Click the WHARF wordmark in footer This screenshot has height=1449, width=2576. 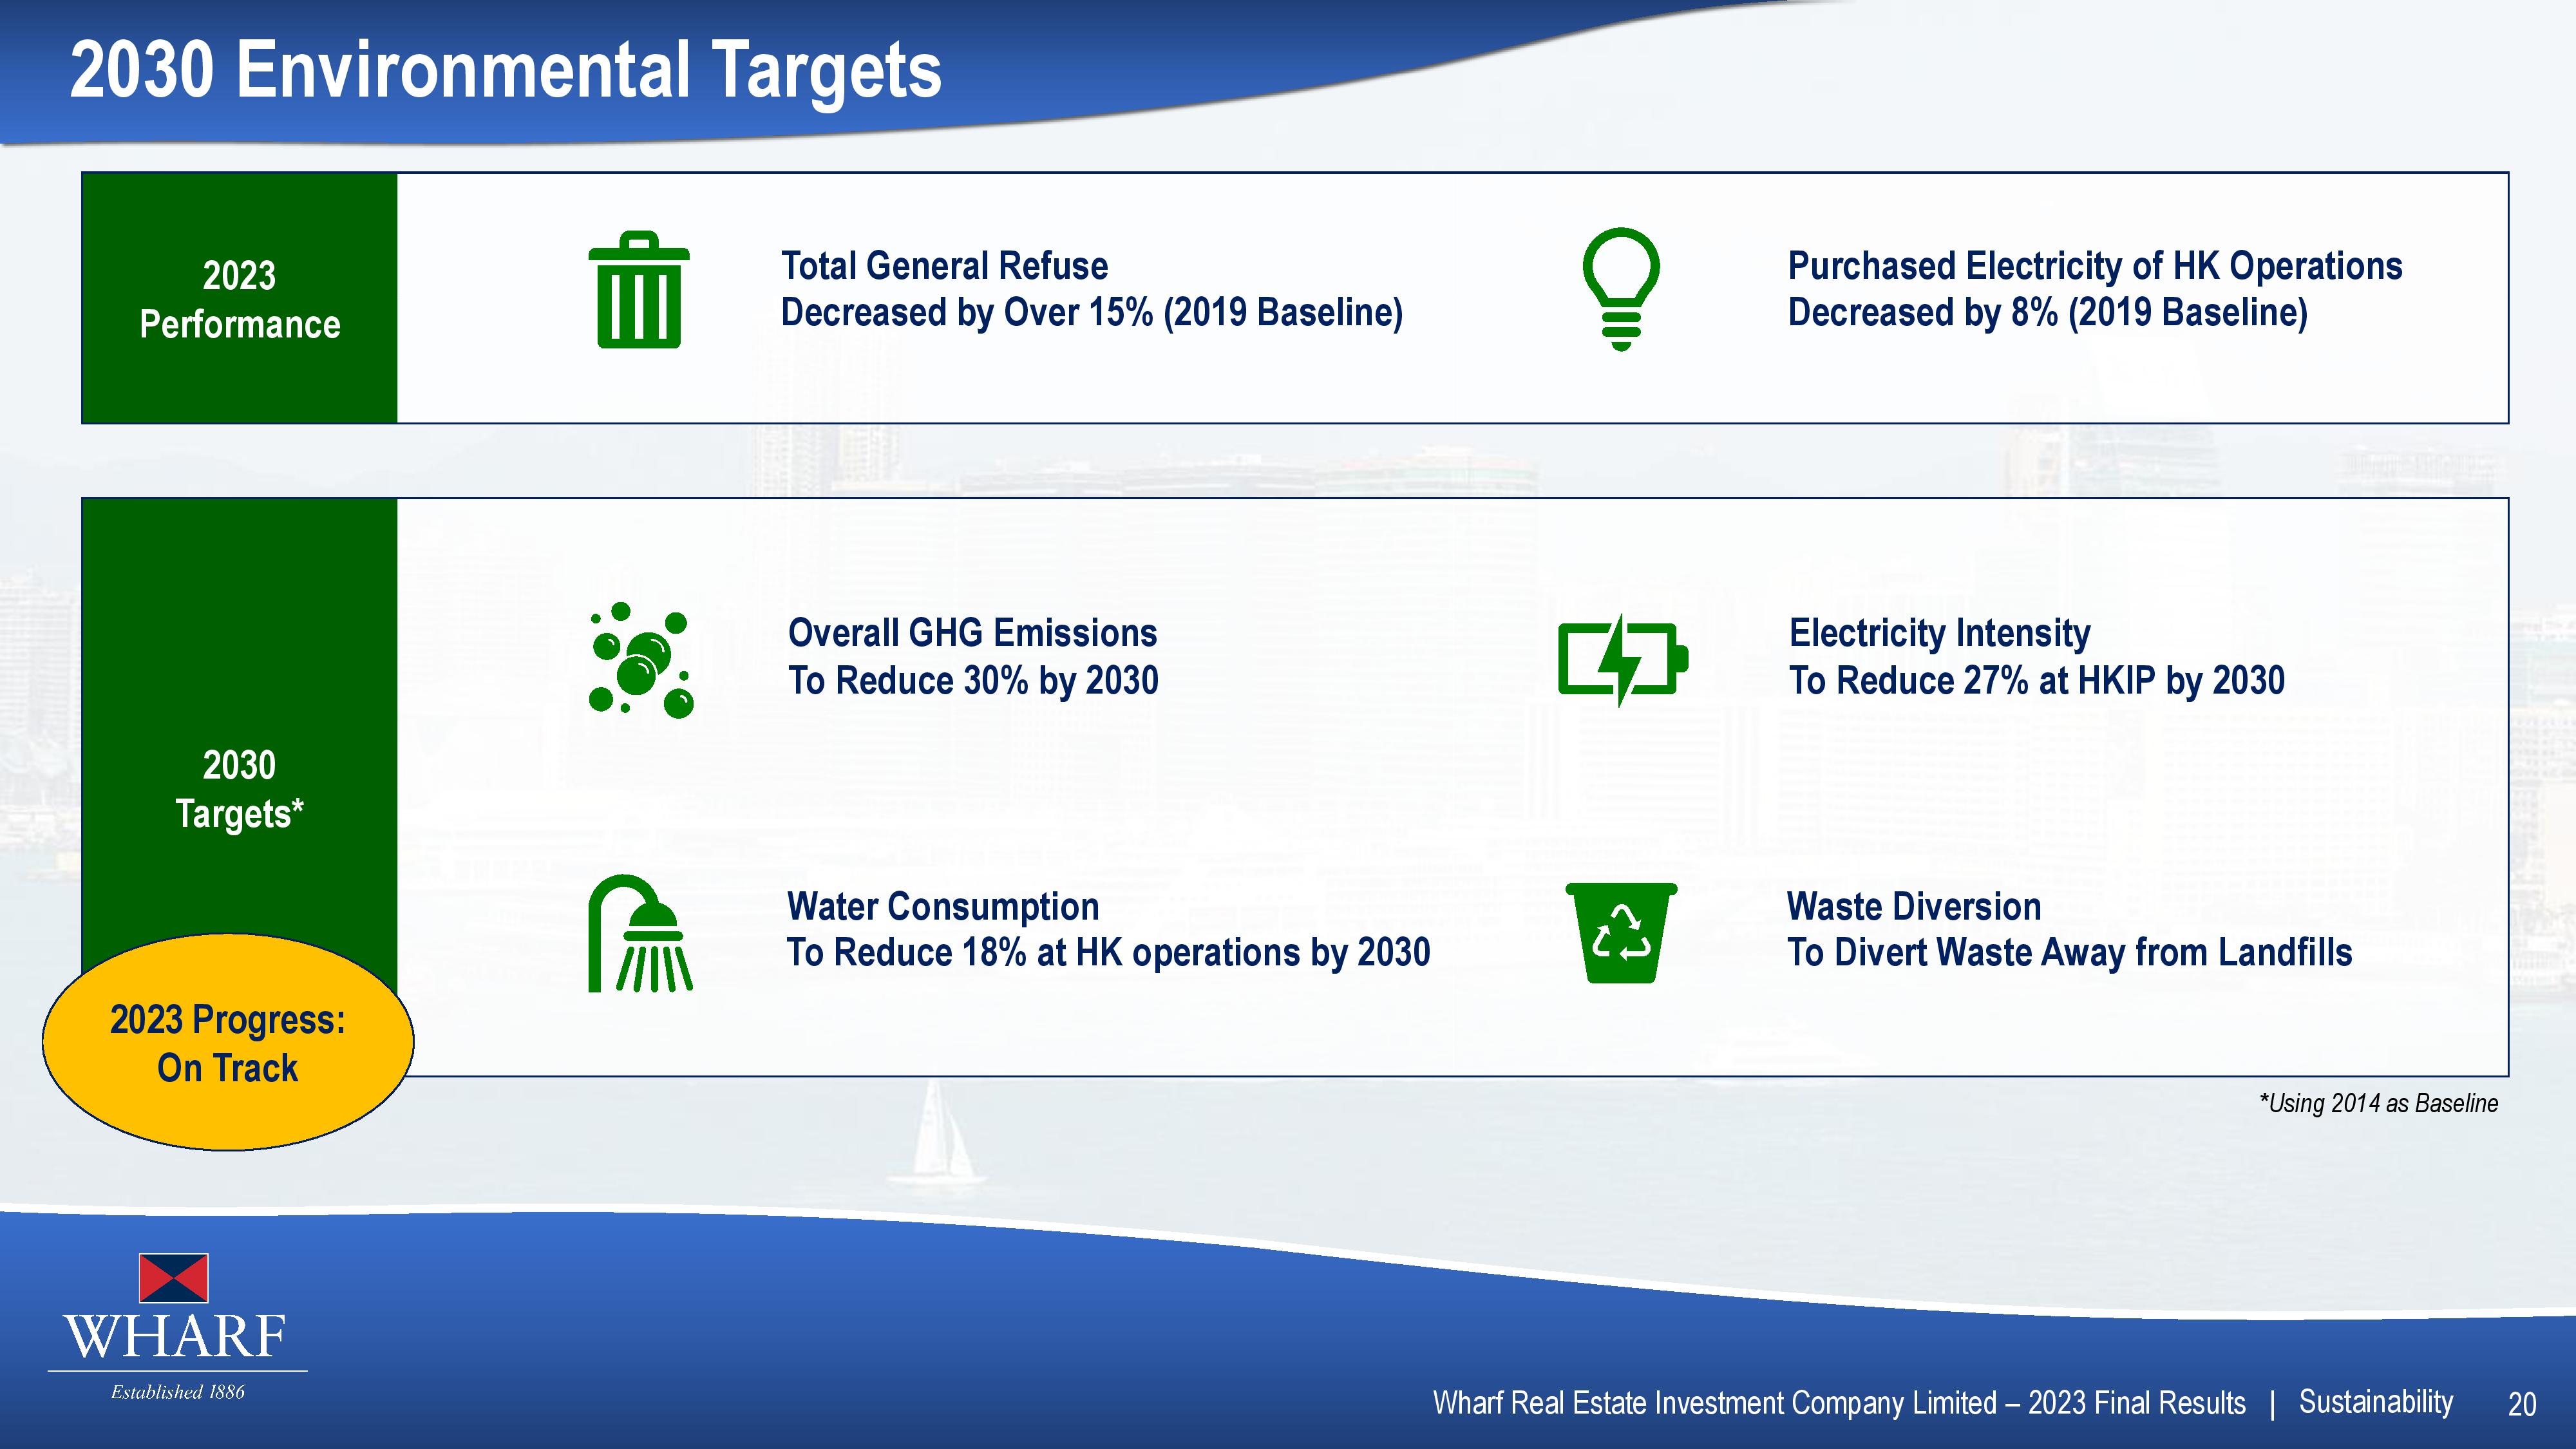[175, 1336]
